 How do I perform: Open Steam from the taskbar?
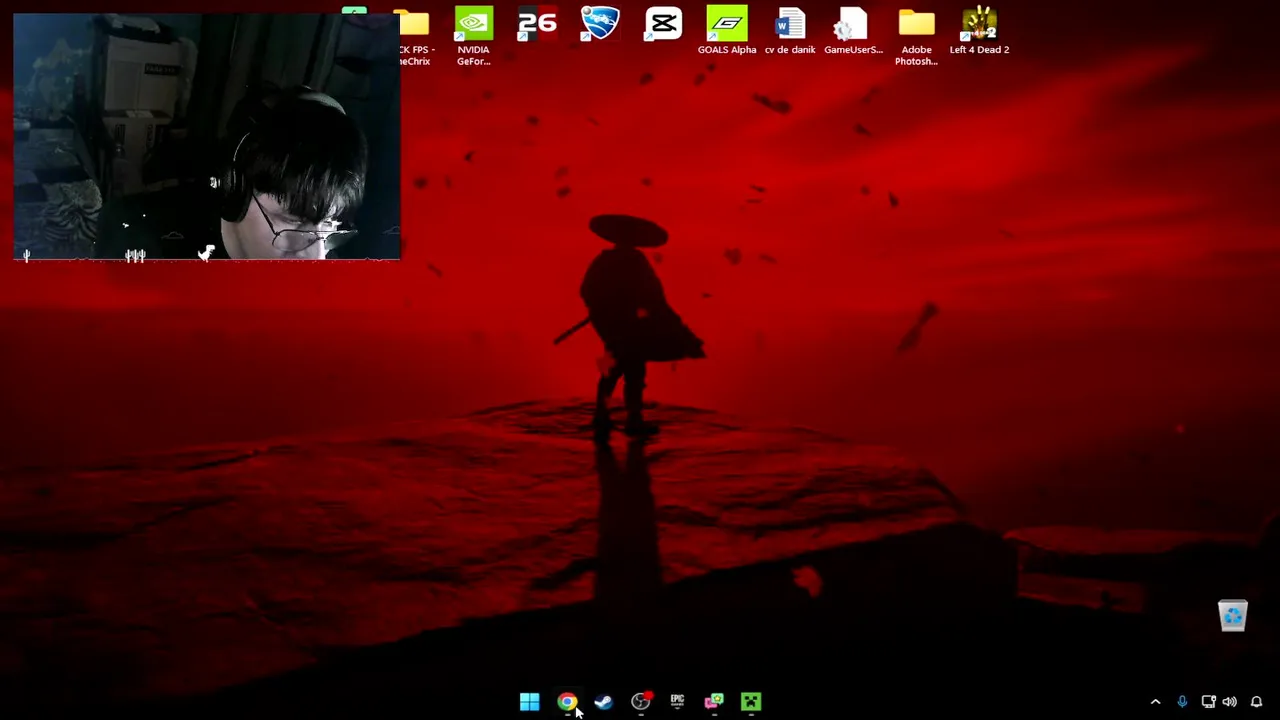click(x=604, y=702)
